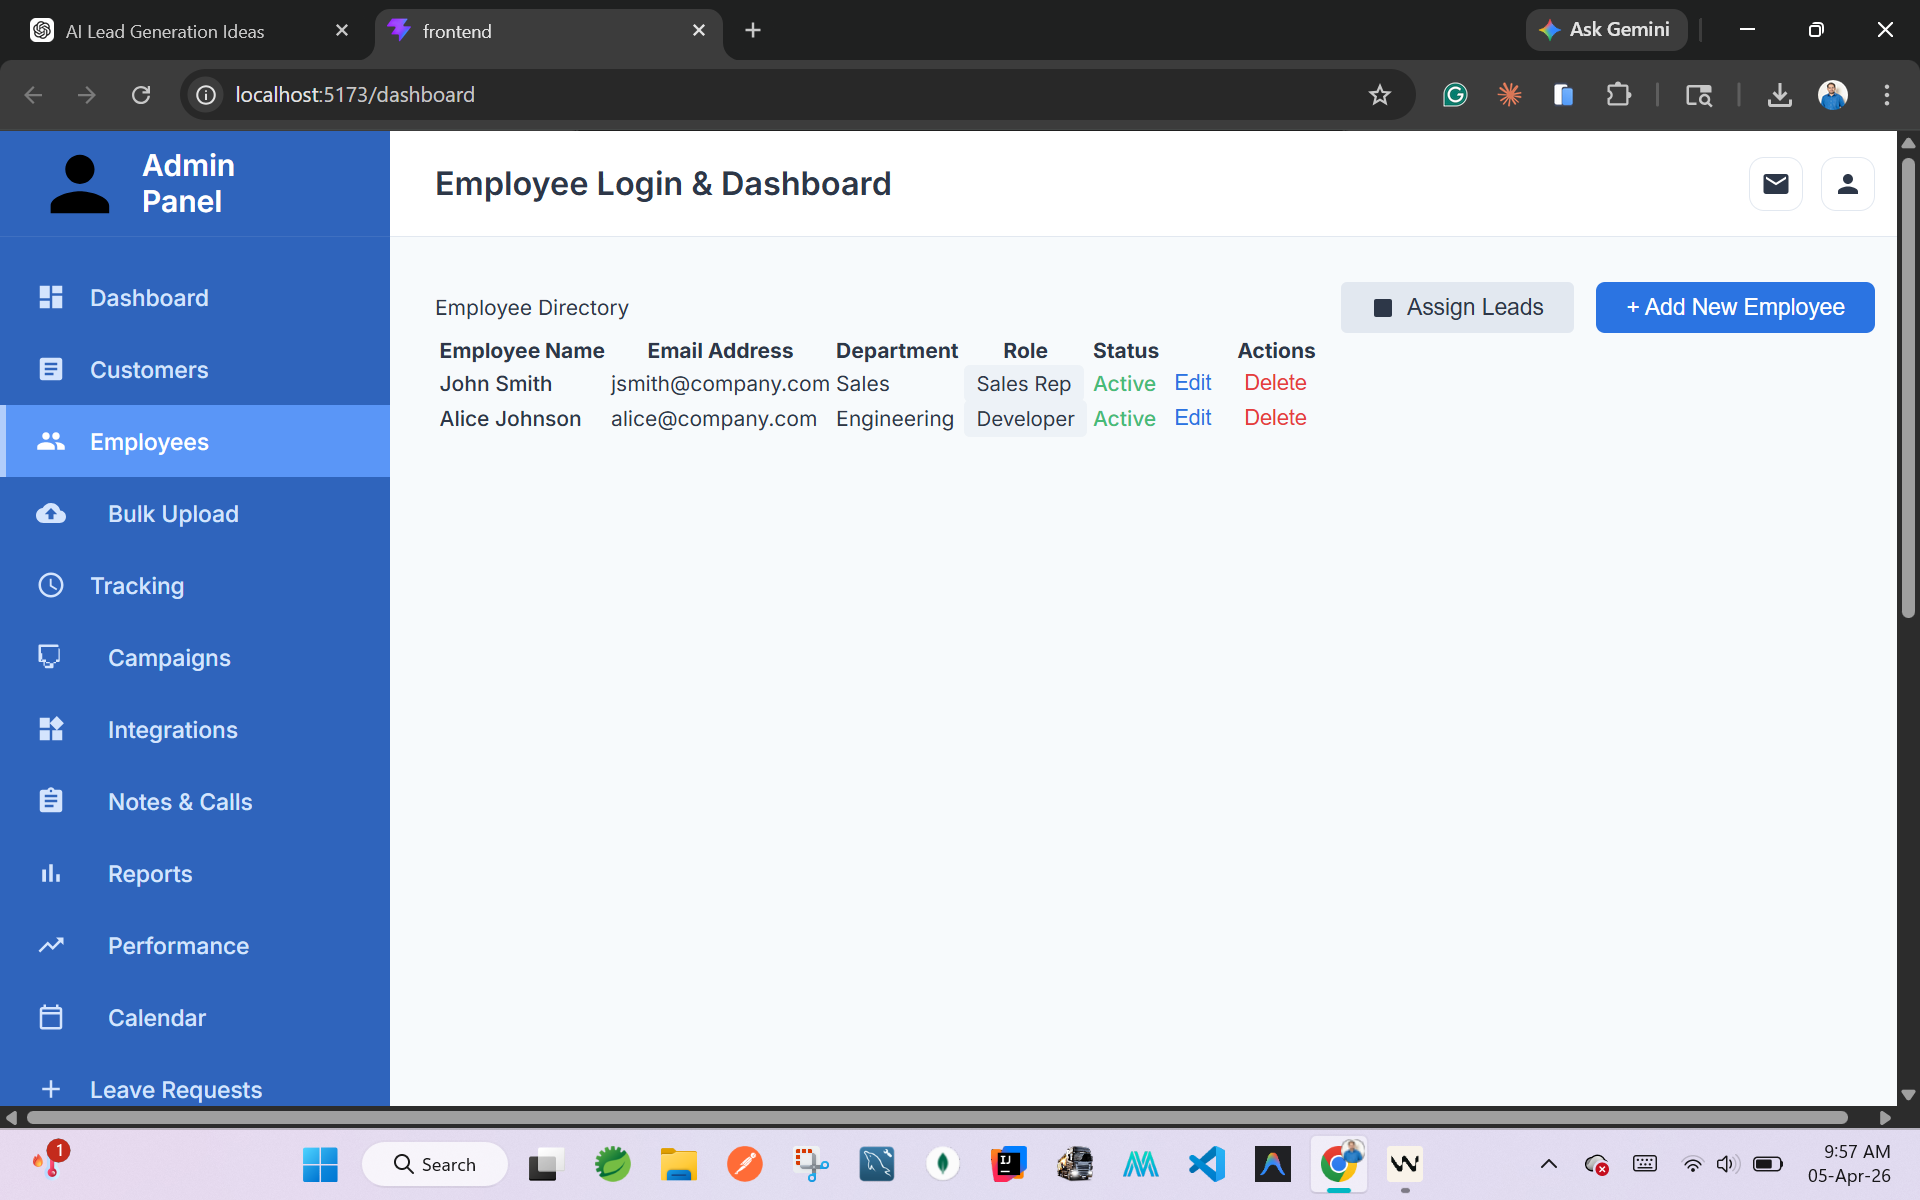Open Postman from the taskbar
This screenshot has height=1200, width=1920.
pyautogui.click(x=744, y=1164)
